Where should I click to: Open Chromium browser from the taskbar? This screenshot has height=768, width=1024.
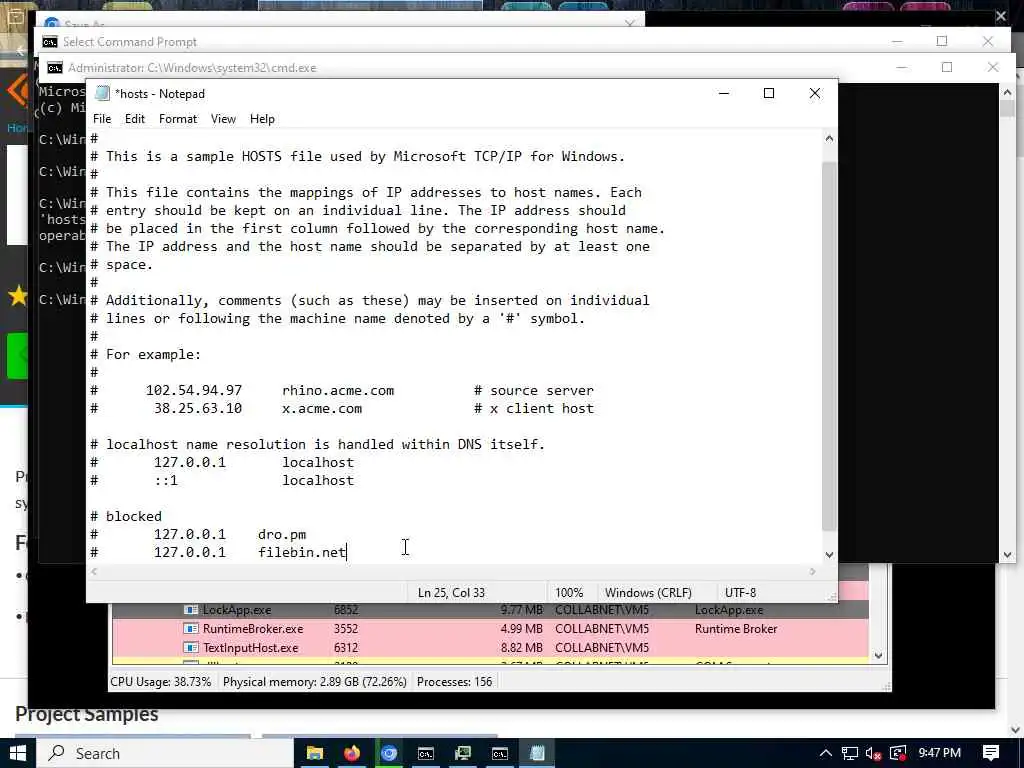tap(389, 753)
